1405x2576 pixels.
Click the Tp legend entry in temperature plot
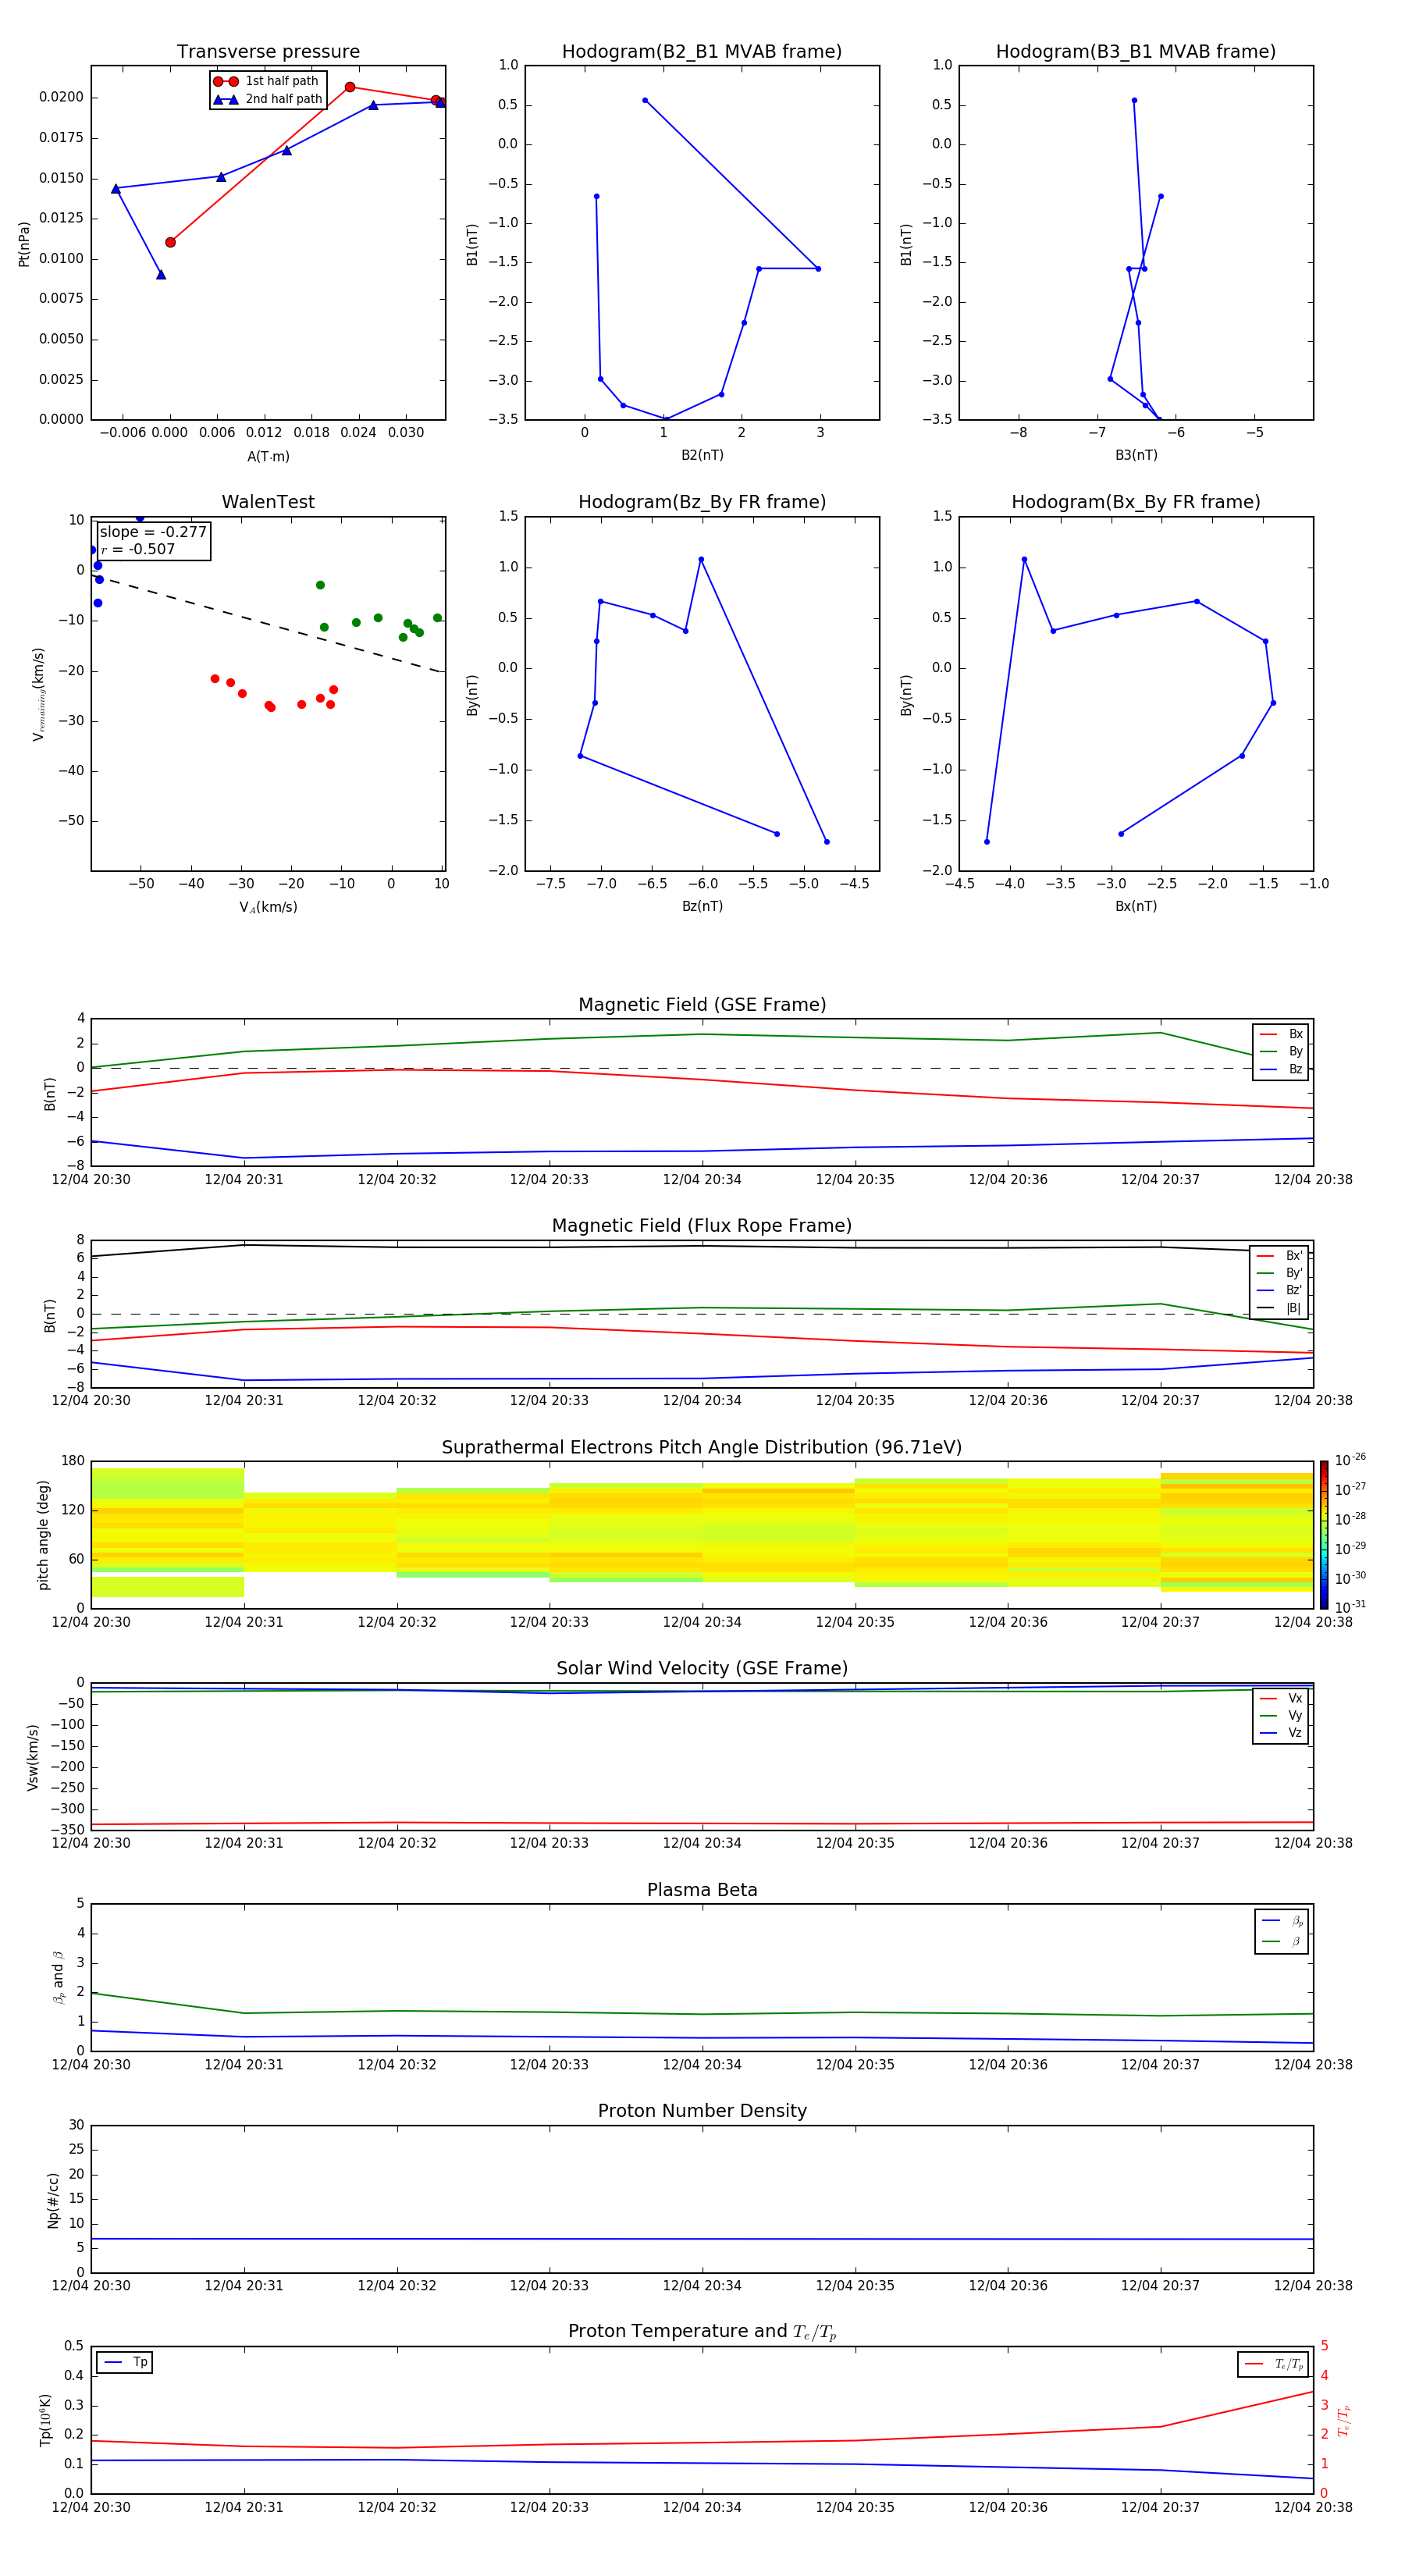click(x=125, y=2362)
